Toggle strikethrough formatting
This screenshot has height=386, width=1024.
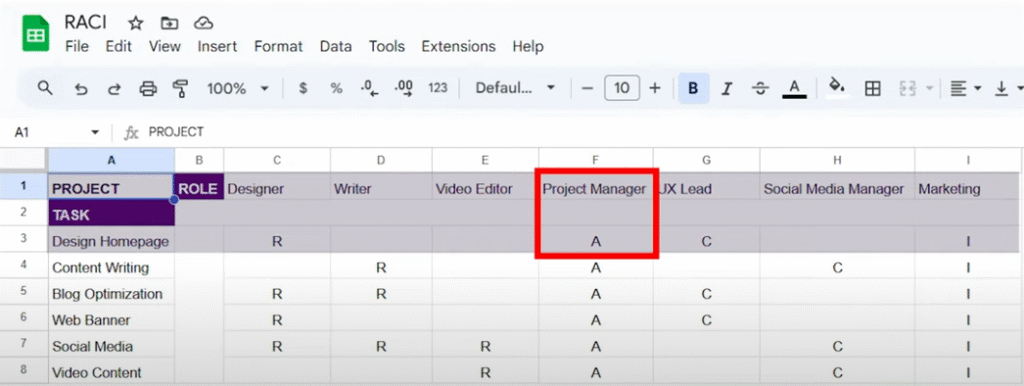coord(760,88)
